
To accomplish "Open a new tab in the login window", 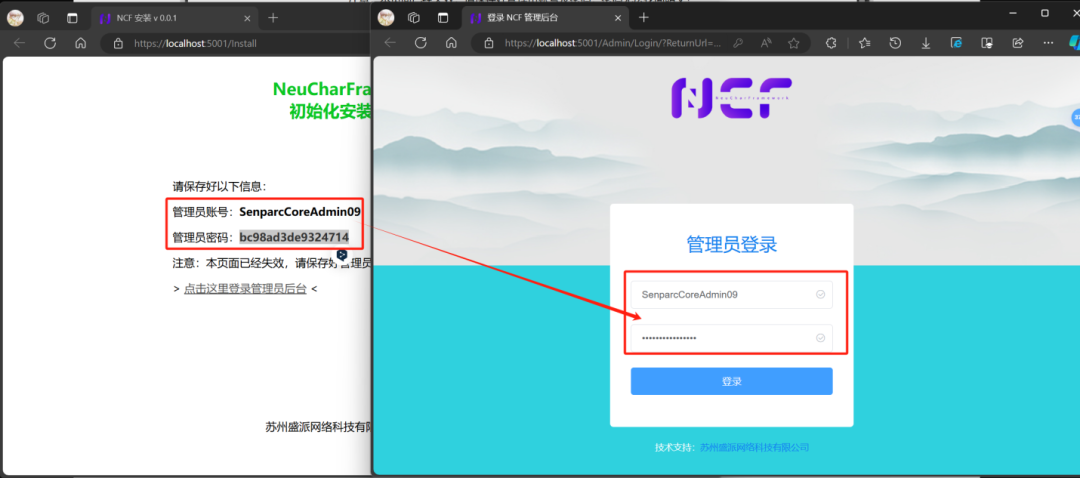I will 643,18.
